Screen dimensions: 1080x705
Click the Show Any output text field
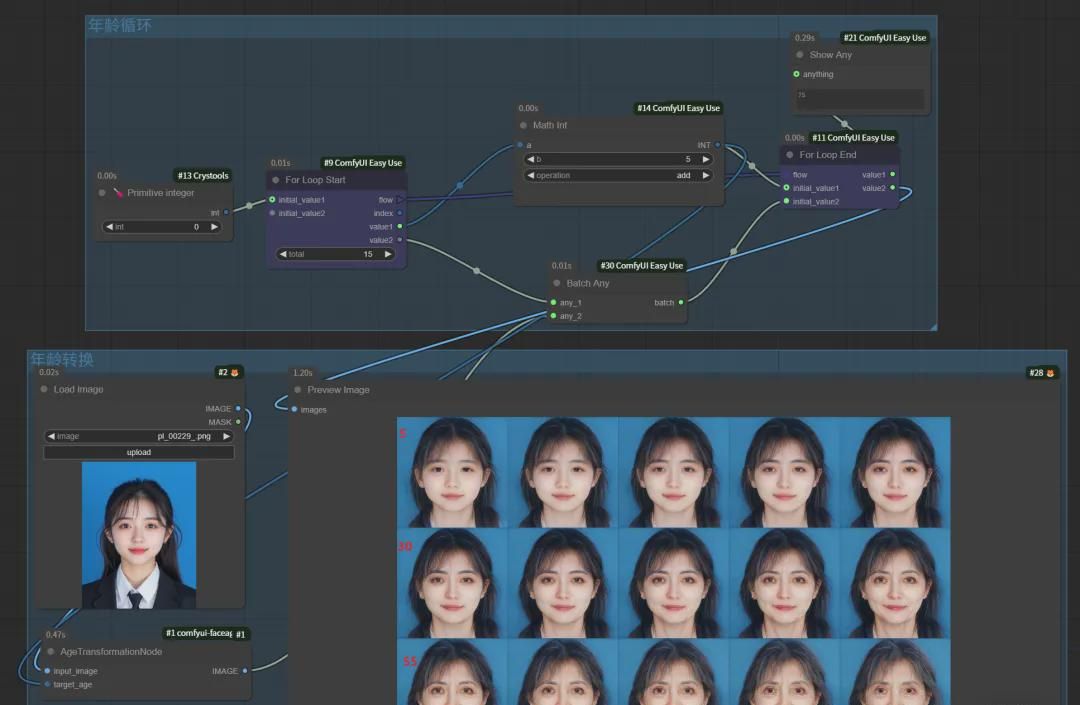pyautogui.click(x=860, y=97)
